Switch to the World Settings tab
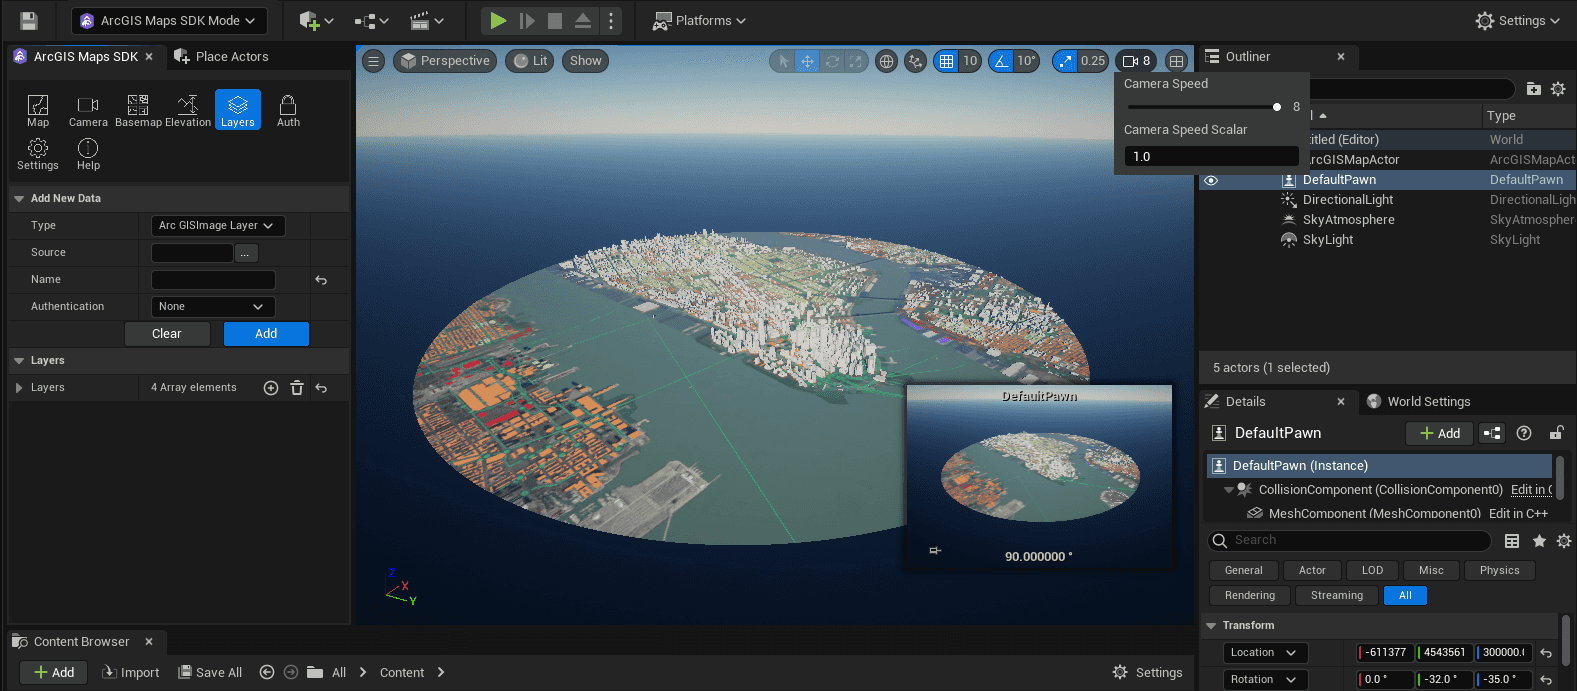This screenshot has height=691, width=1577. click(1428, 402)
